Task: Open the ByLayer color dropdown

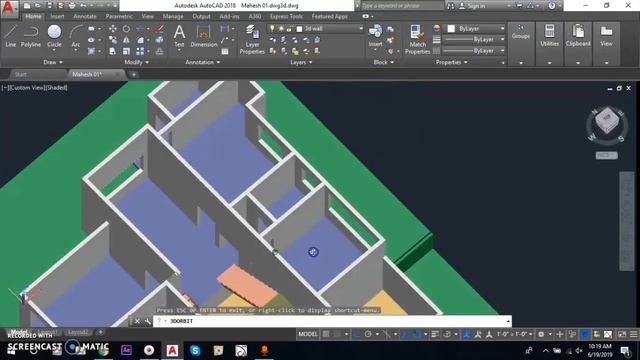Action: 475,29
